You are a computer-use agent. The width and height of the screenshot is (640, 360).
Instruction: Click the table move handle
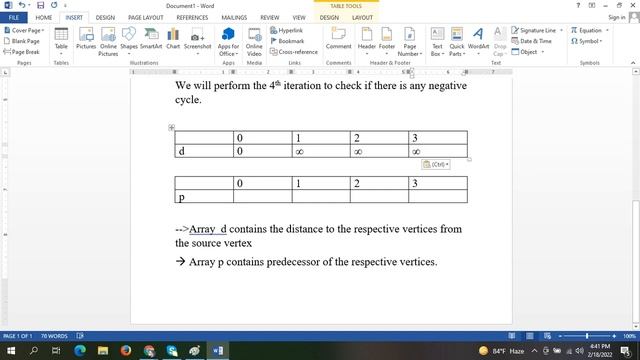tap(171, 127)
